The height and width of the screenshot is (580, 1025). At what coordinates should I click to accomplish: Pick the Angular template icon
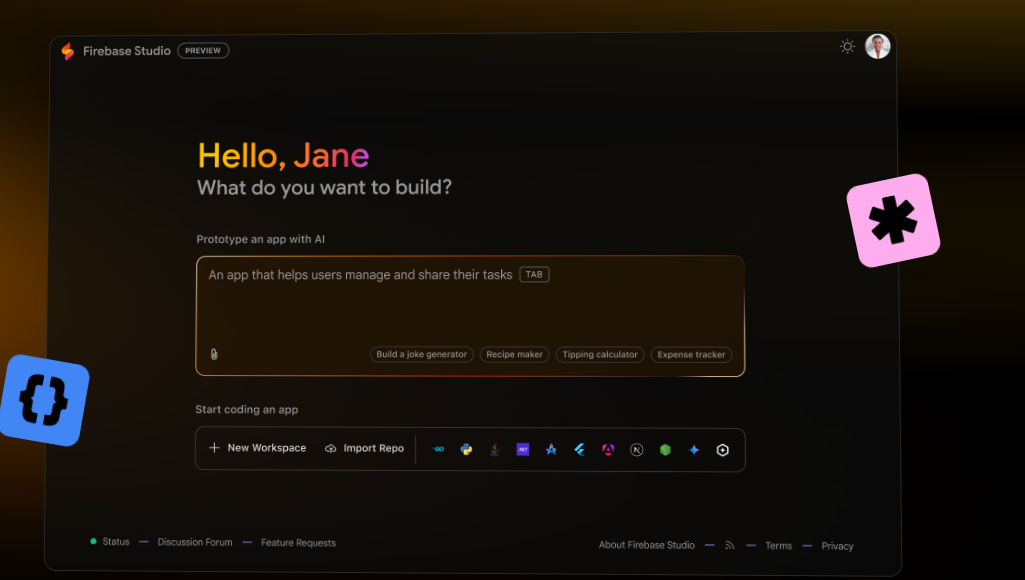[607, 450]
